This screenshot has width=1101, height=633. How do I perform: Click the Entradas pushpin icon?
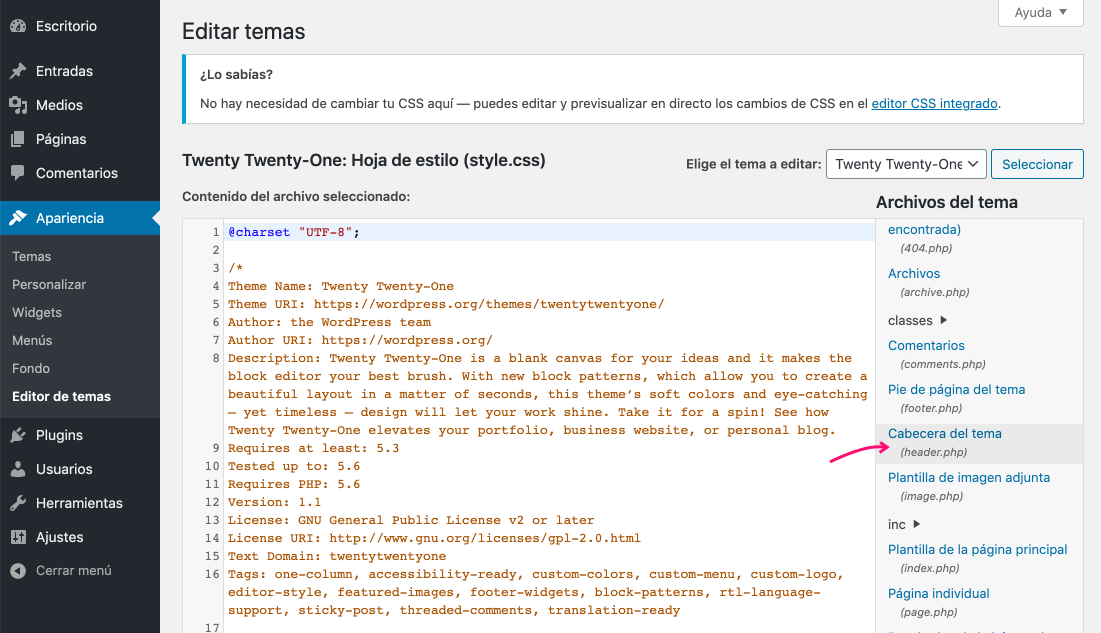[18, 71]
